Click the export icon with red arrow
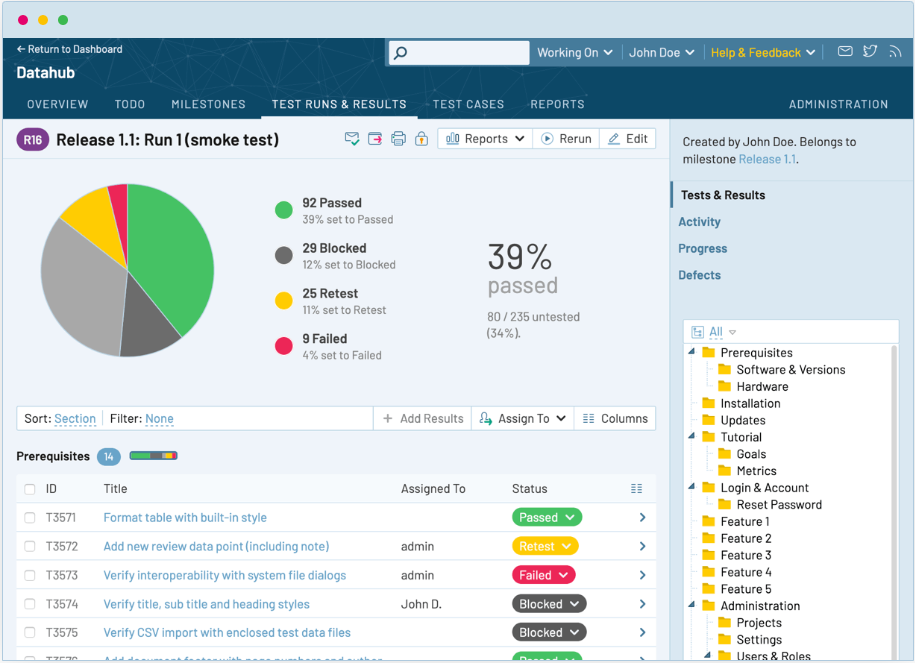 pyautogui.click(x=375, y=139)
